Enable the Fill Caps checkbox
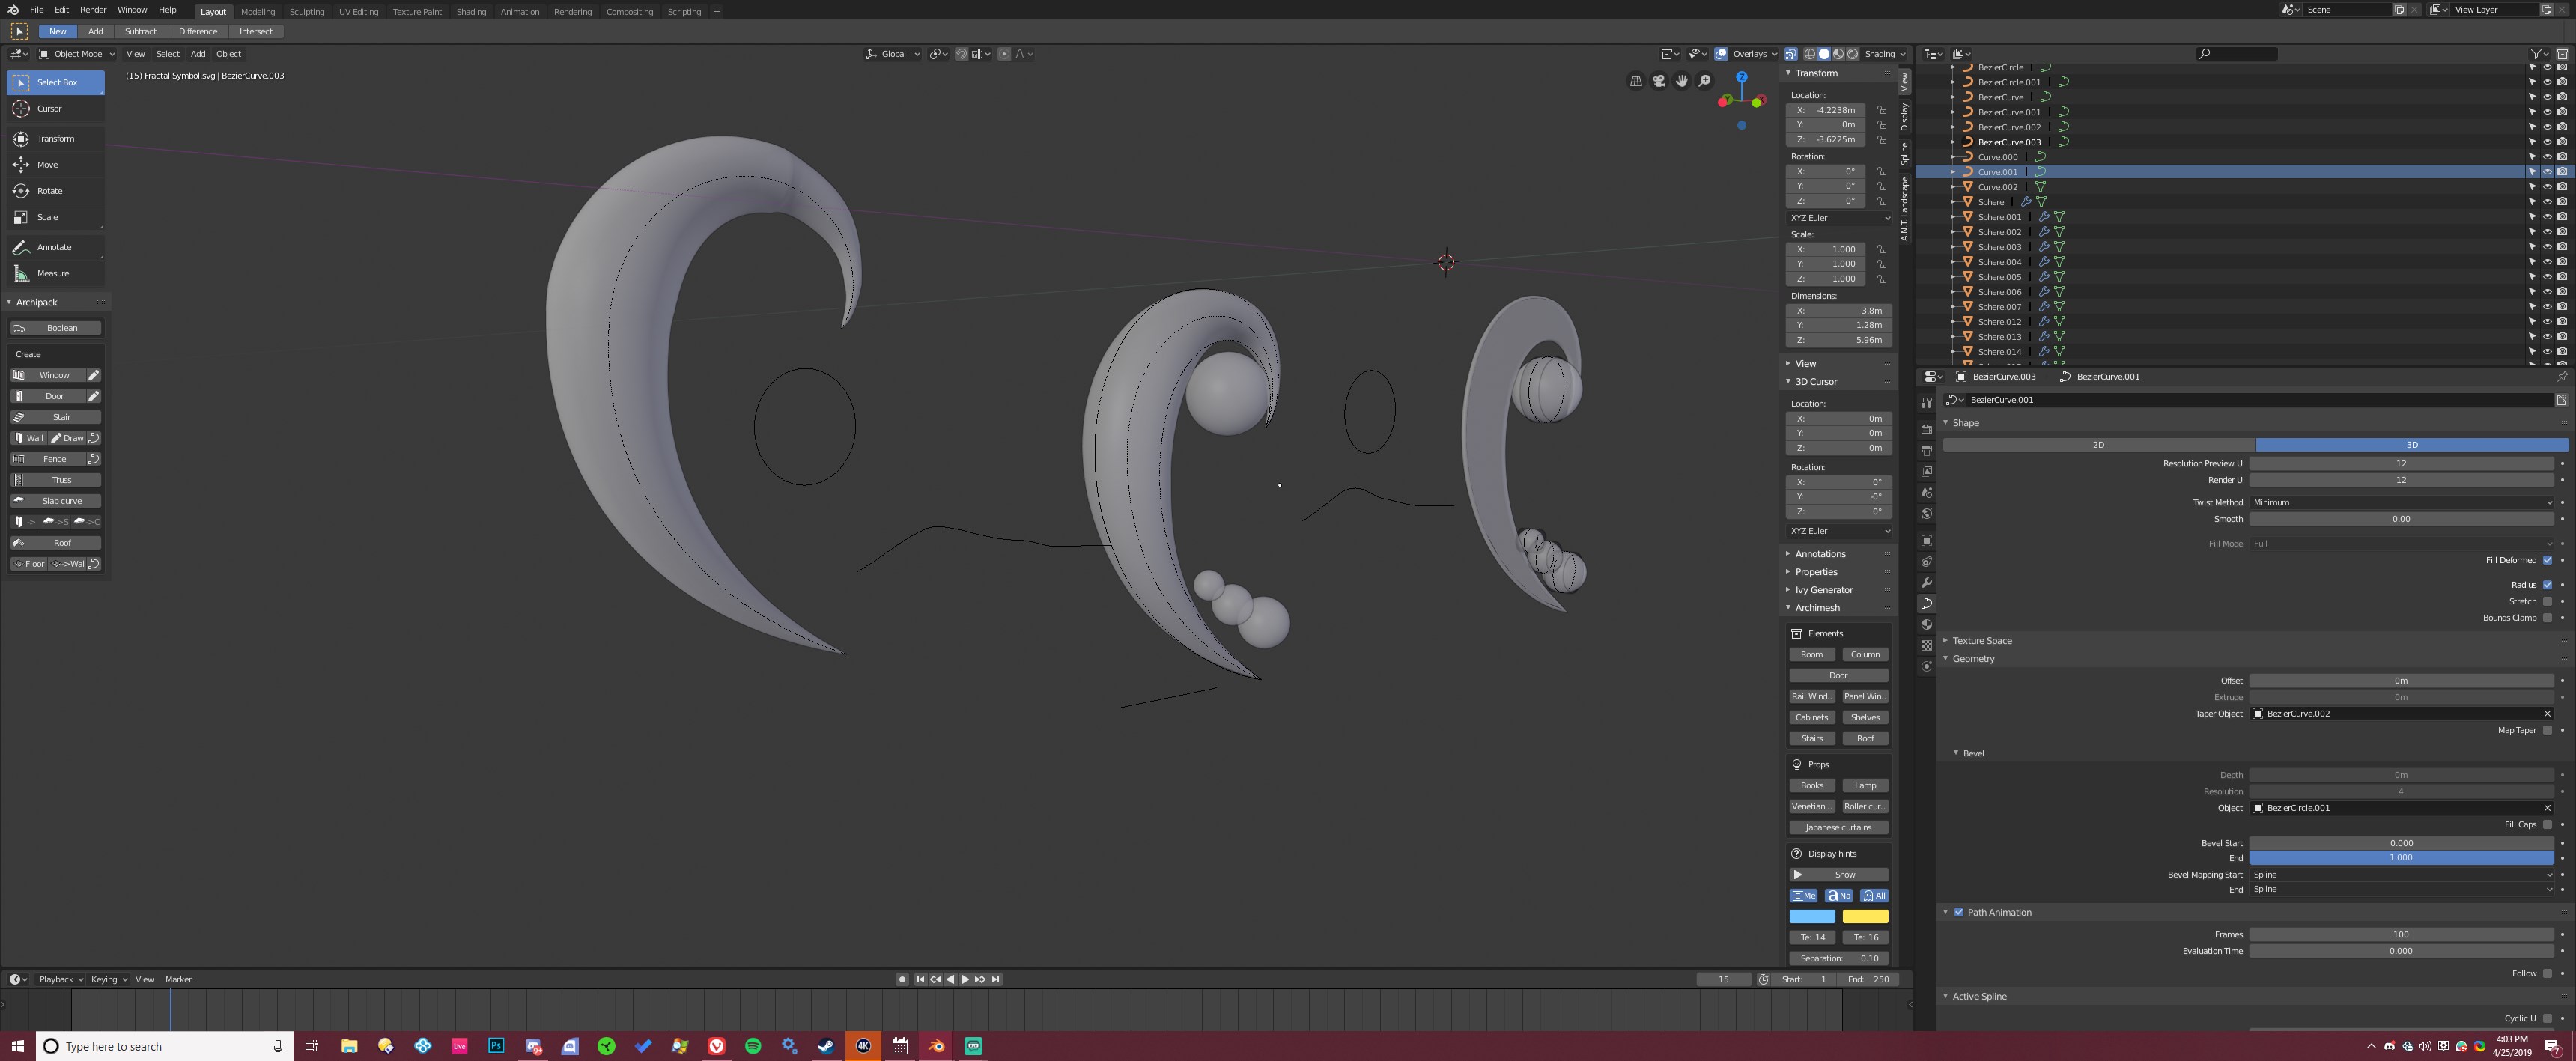Viewport: 2576px width, 1061px height. click(2547, 825)
